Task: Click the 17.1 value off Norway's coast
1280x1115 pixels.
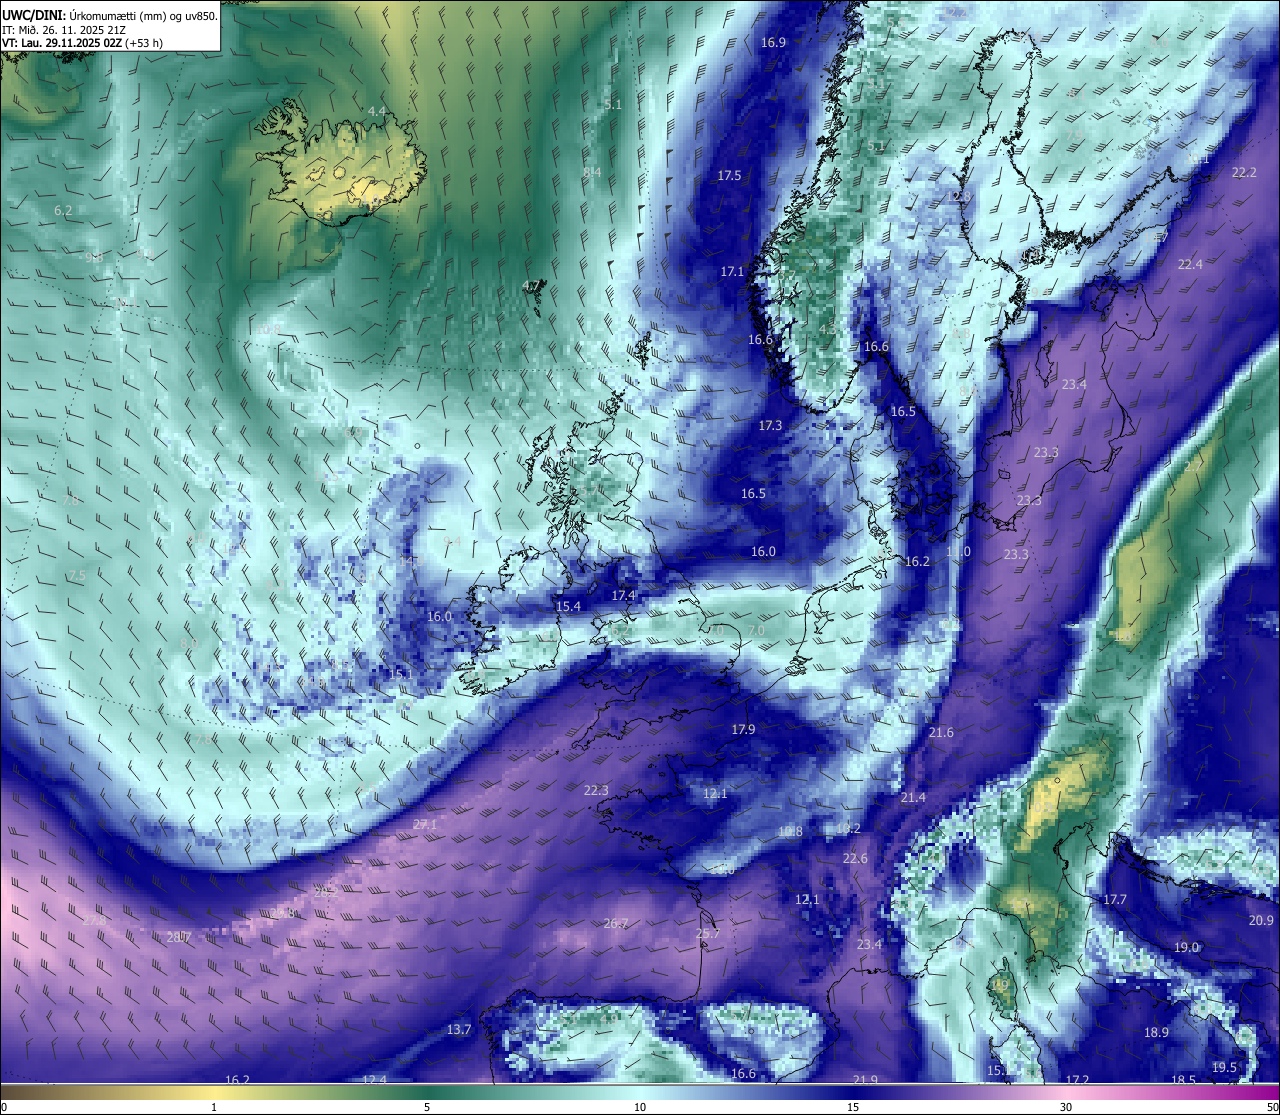Action: (x=732, y=271)
